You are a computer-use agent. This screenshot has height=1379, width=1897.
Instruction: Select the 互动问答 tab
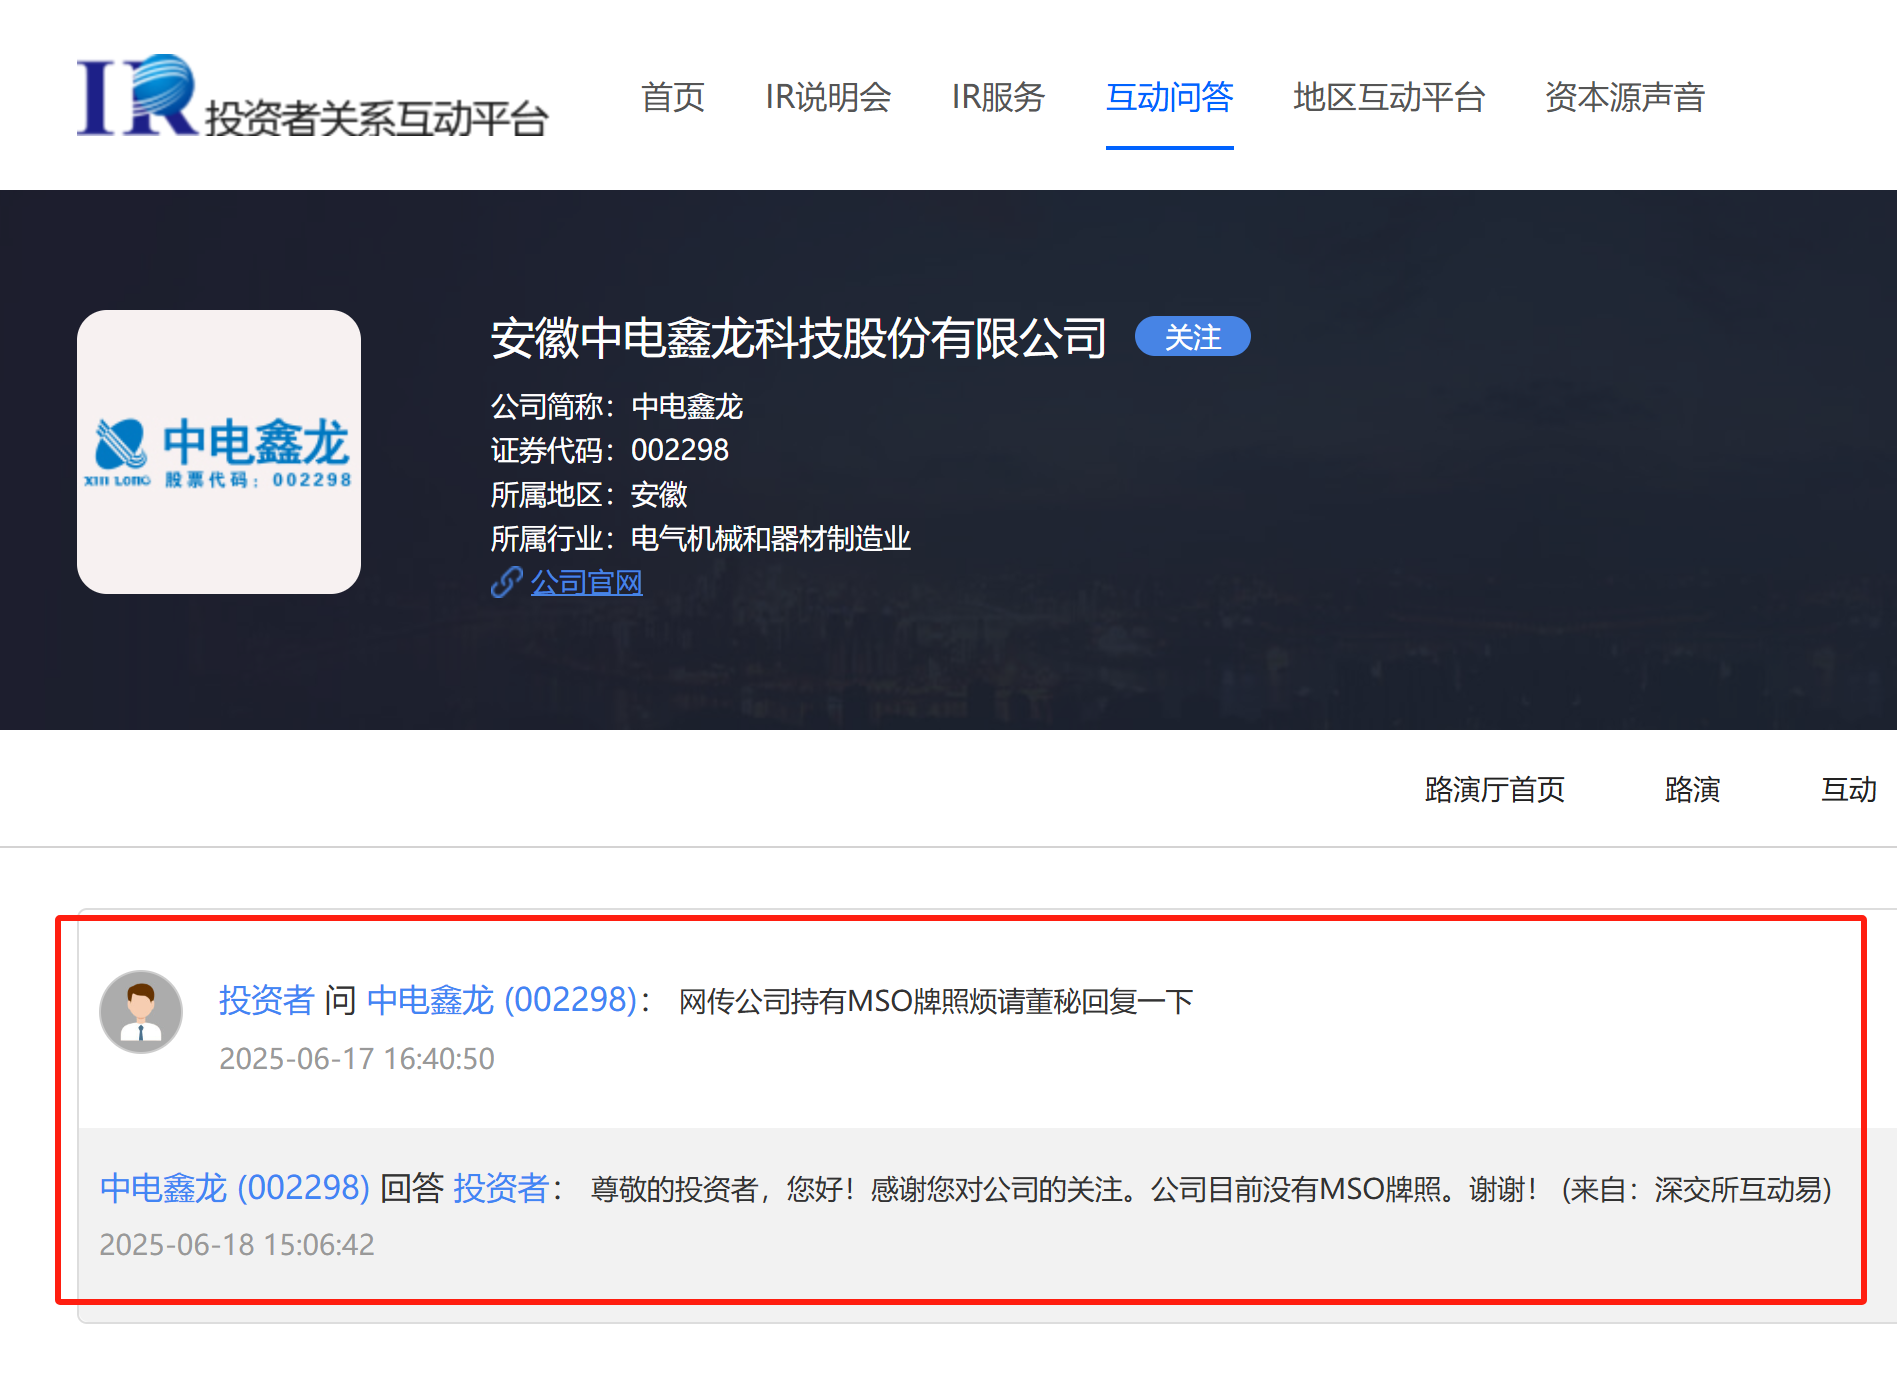pyautogui.click(x=1169, y=97)
